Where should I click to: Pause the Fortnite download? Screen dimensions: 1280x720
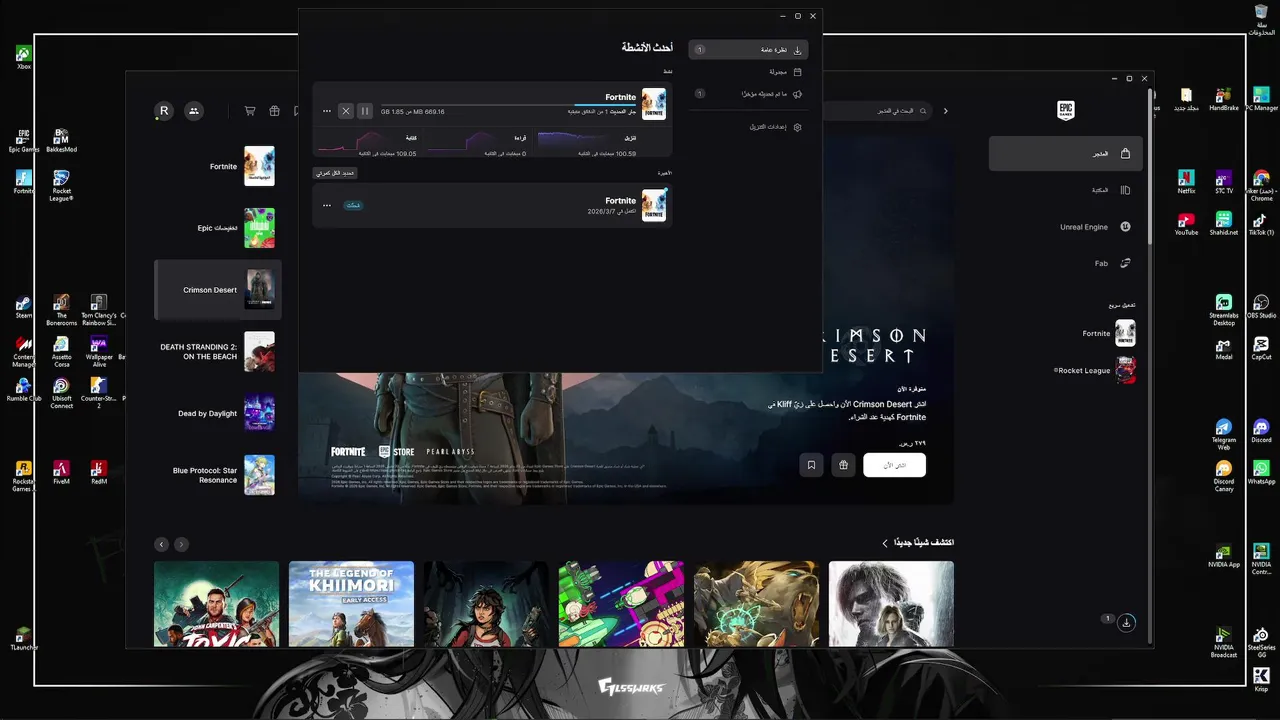(365, 111)
